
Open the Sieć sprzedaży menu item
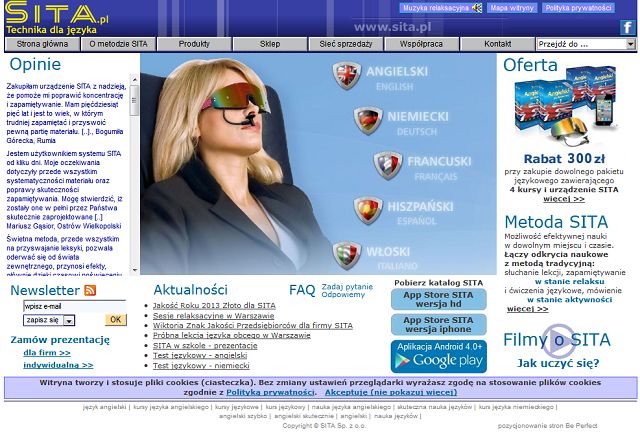[346, 44]
